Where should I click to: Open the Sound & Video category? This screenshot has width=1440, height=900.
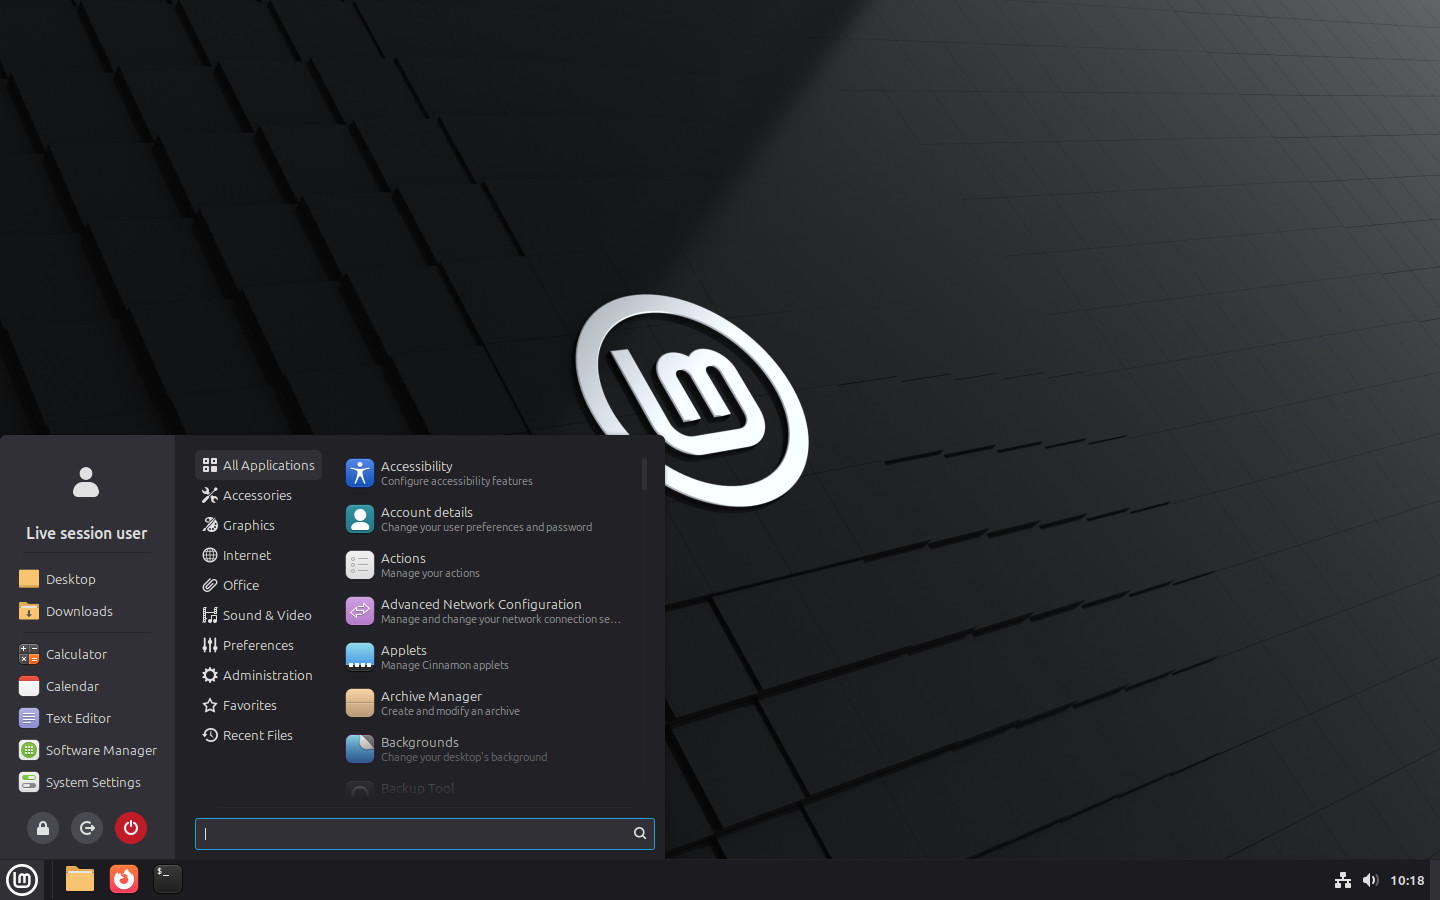pos(267,615)
